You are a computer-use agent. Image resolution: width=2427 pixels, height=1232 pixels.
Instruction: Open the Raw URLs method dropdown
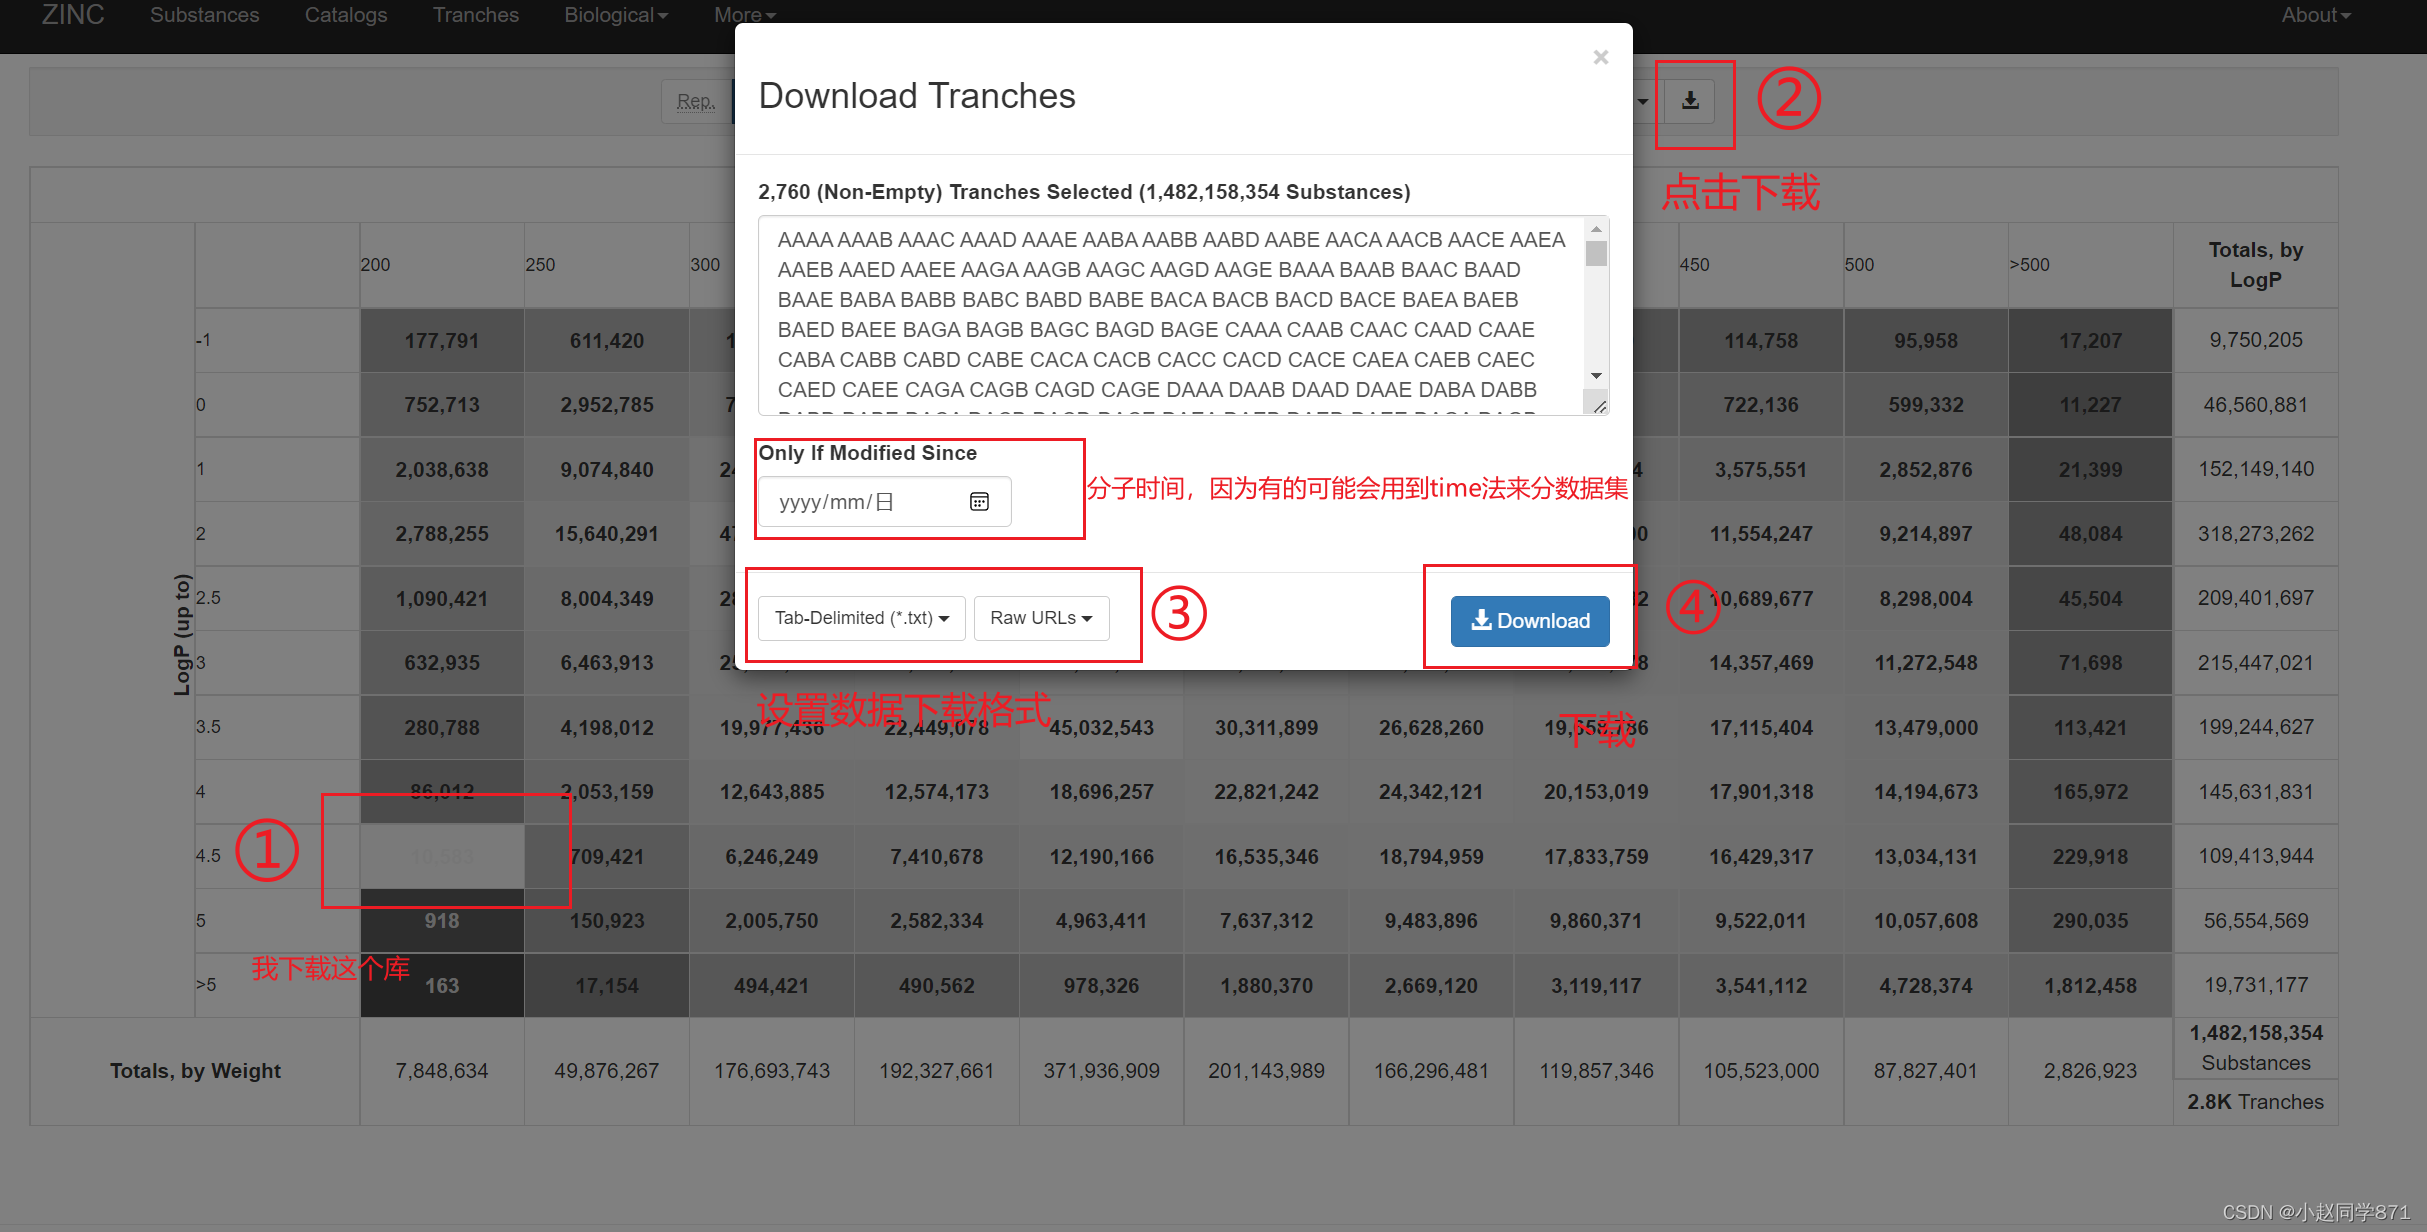click(x=1041, y=618)
